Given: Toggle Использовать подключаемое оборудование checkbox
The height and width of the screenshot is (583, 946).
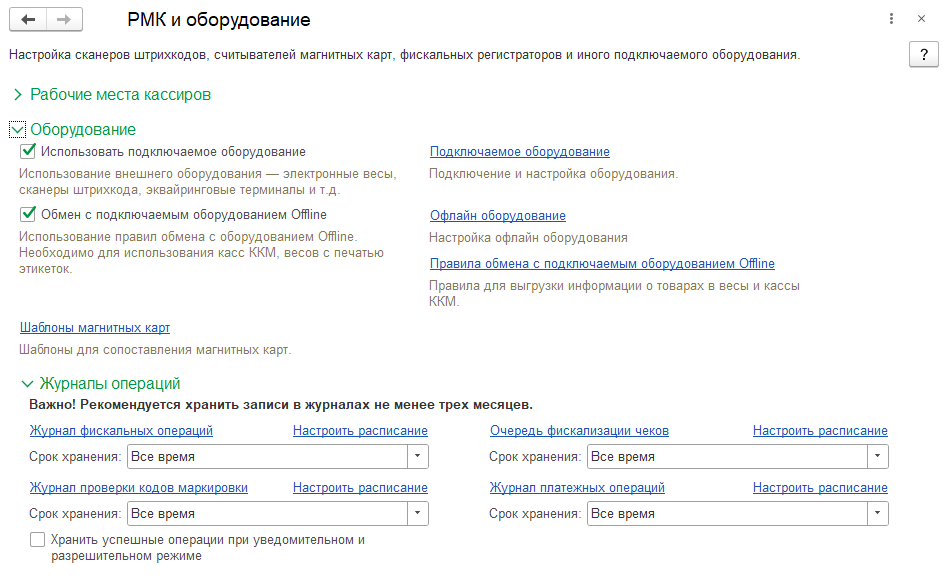Looking at the screenshot, I should pyautogui.click(x=28, y=152).
